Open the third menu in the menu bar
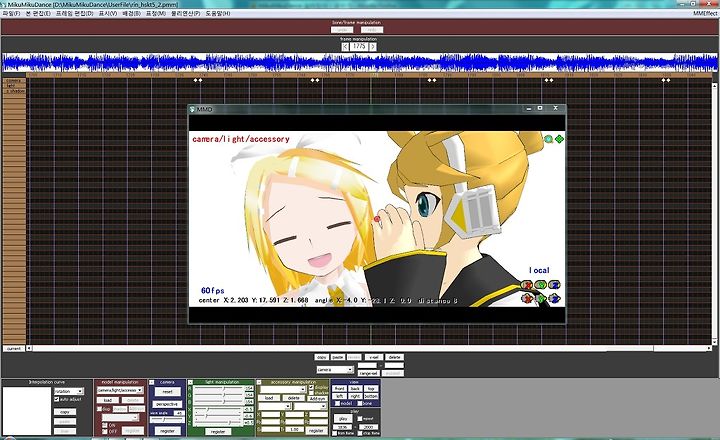720x440 pixels. (74, 13)
